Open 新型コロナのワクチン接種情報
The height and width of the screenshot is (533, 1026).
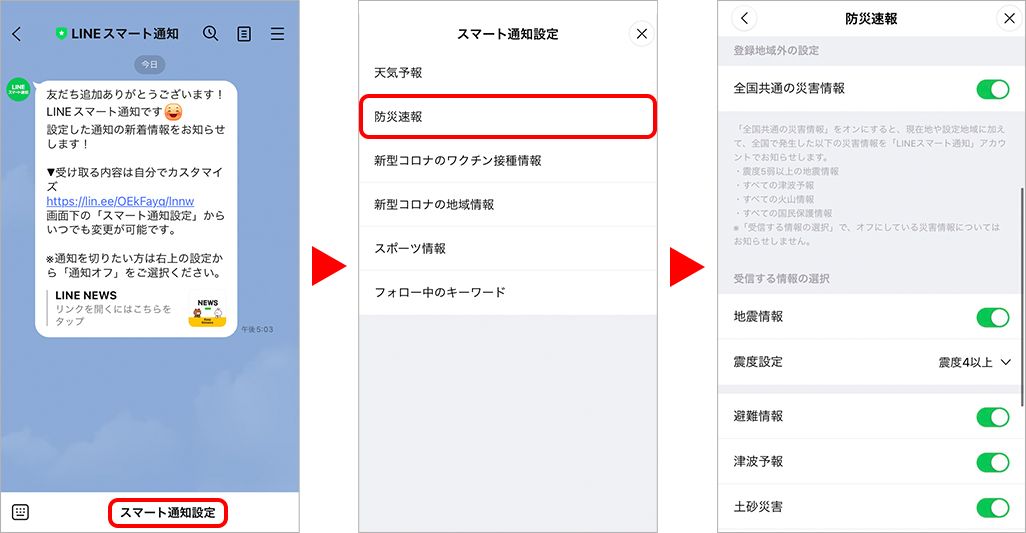(508, 160)
